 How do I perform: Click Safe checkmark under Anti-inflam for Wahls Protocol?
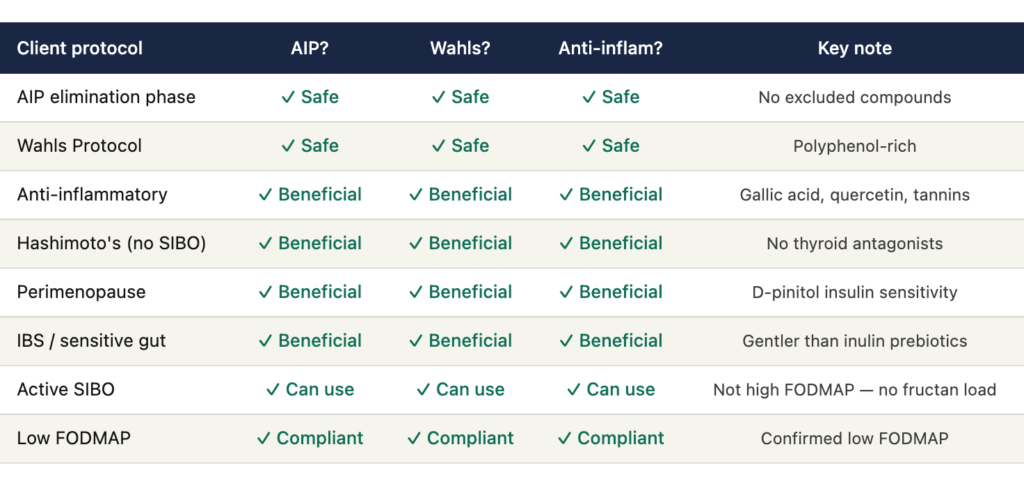tap(610, 146)
